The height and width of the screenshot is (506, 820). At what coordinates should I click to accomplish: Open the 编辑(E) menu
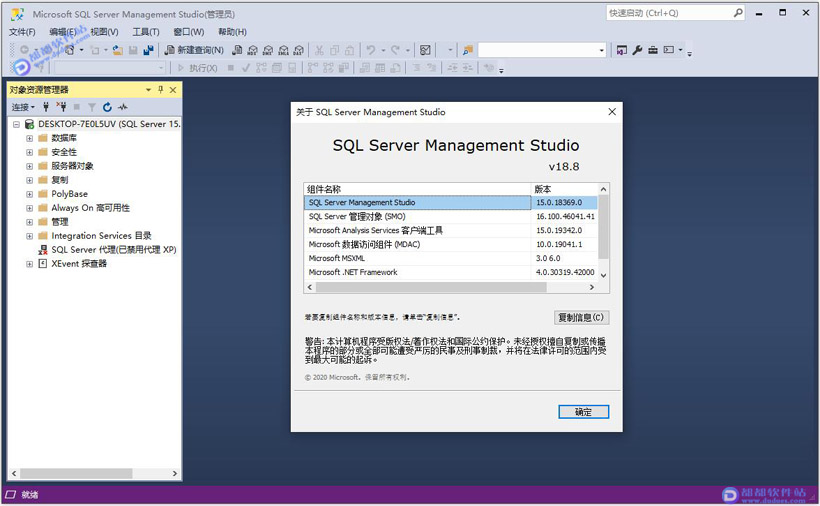63,32
